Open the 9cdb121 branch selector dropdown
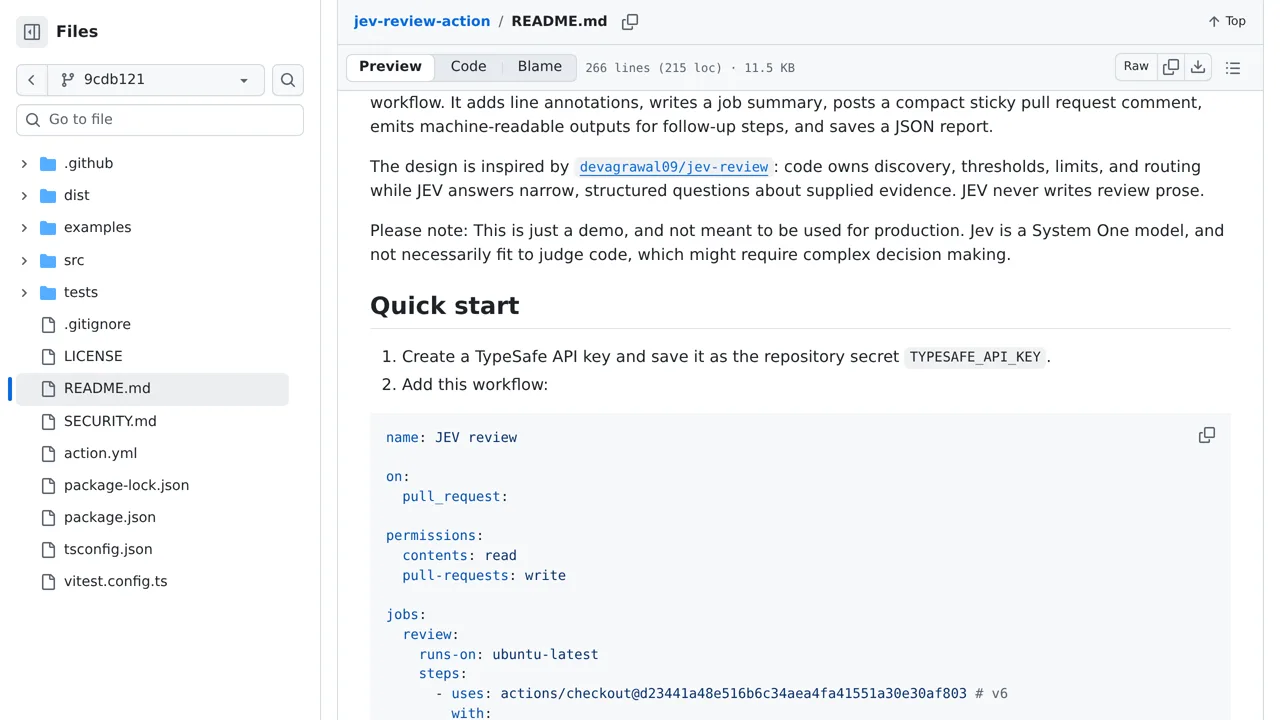Screen dimensions: 1280x720 click(x=155, y=80)
